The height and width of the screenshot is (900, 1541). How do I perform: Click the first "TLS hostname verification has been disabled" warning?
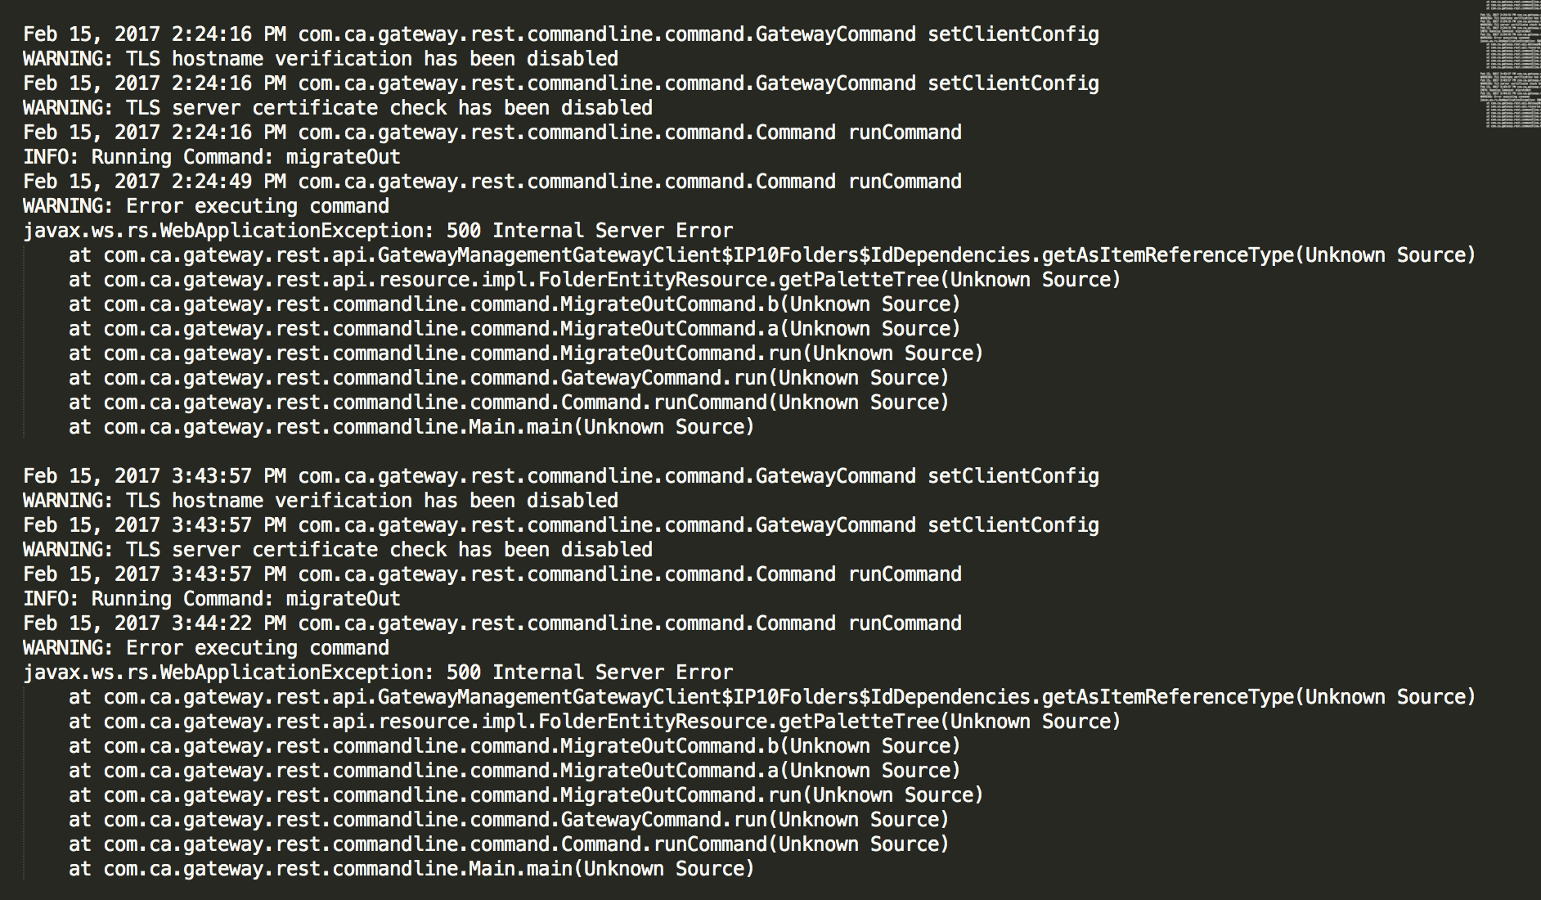click(372, 59)
